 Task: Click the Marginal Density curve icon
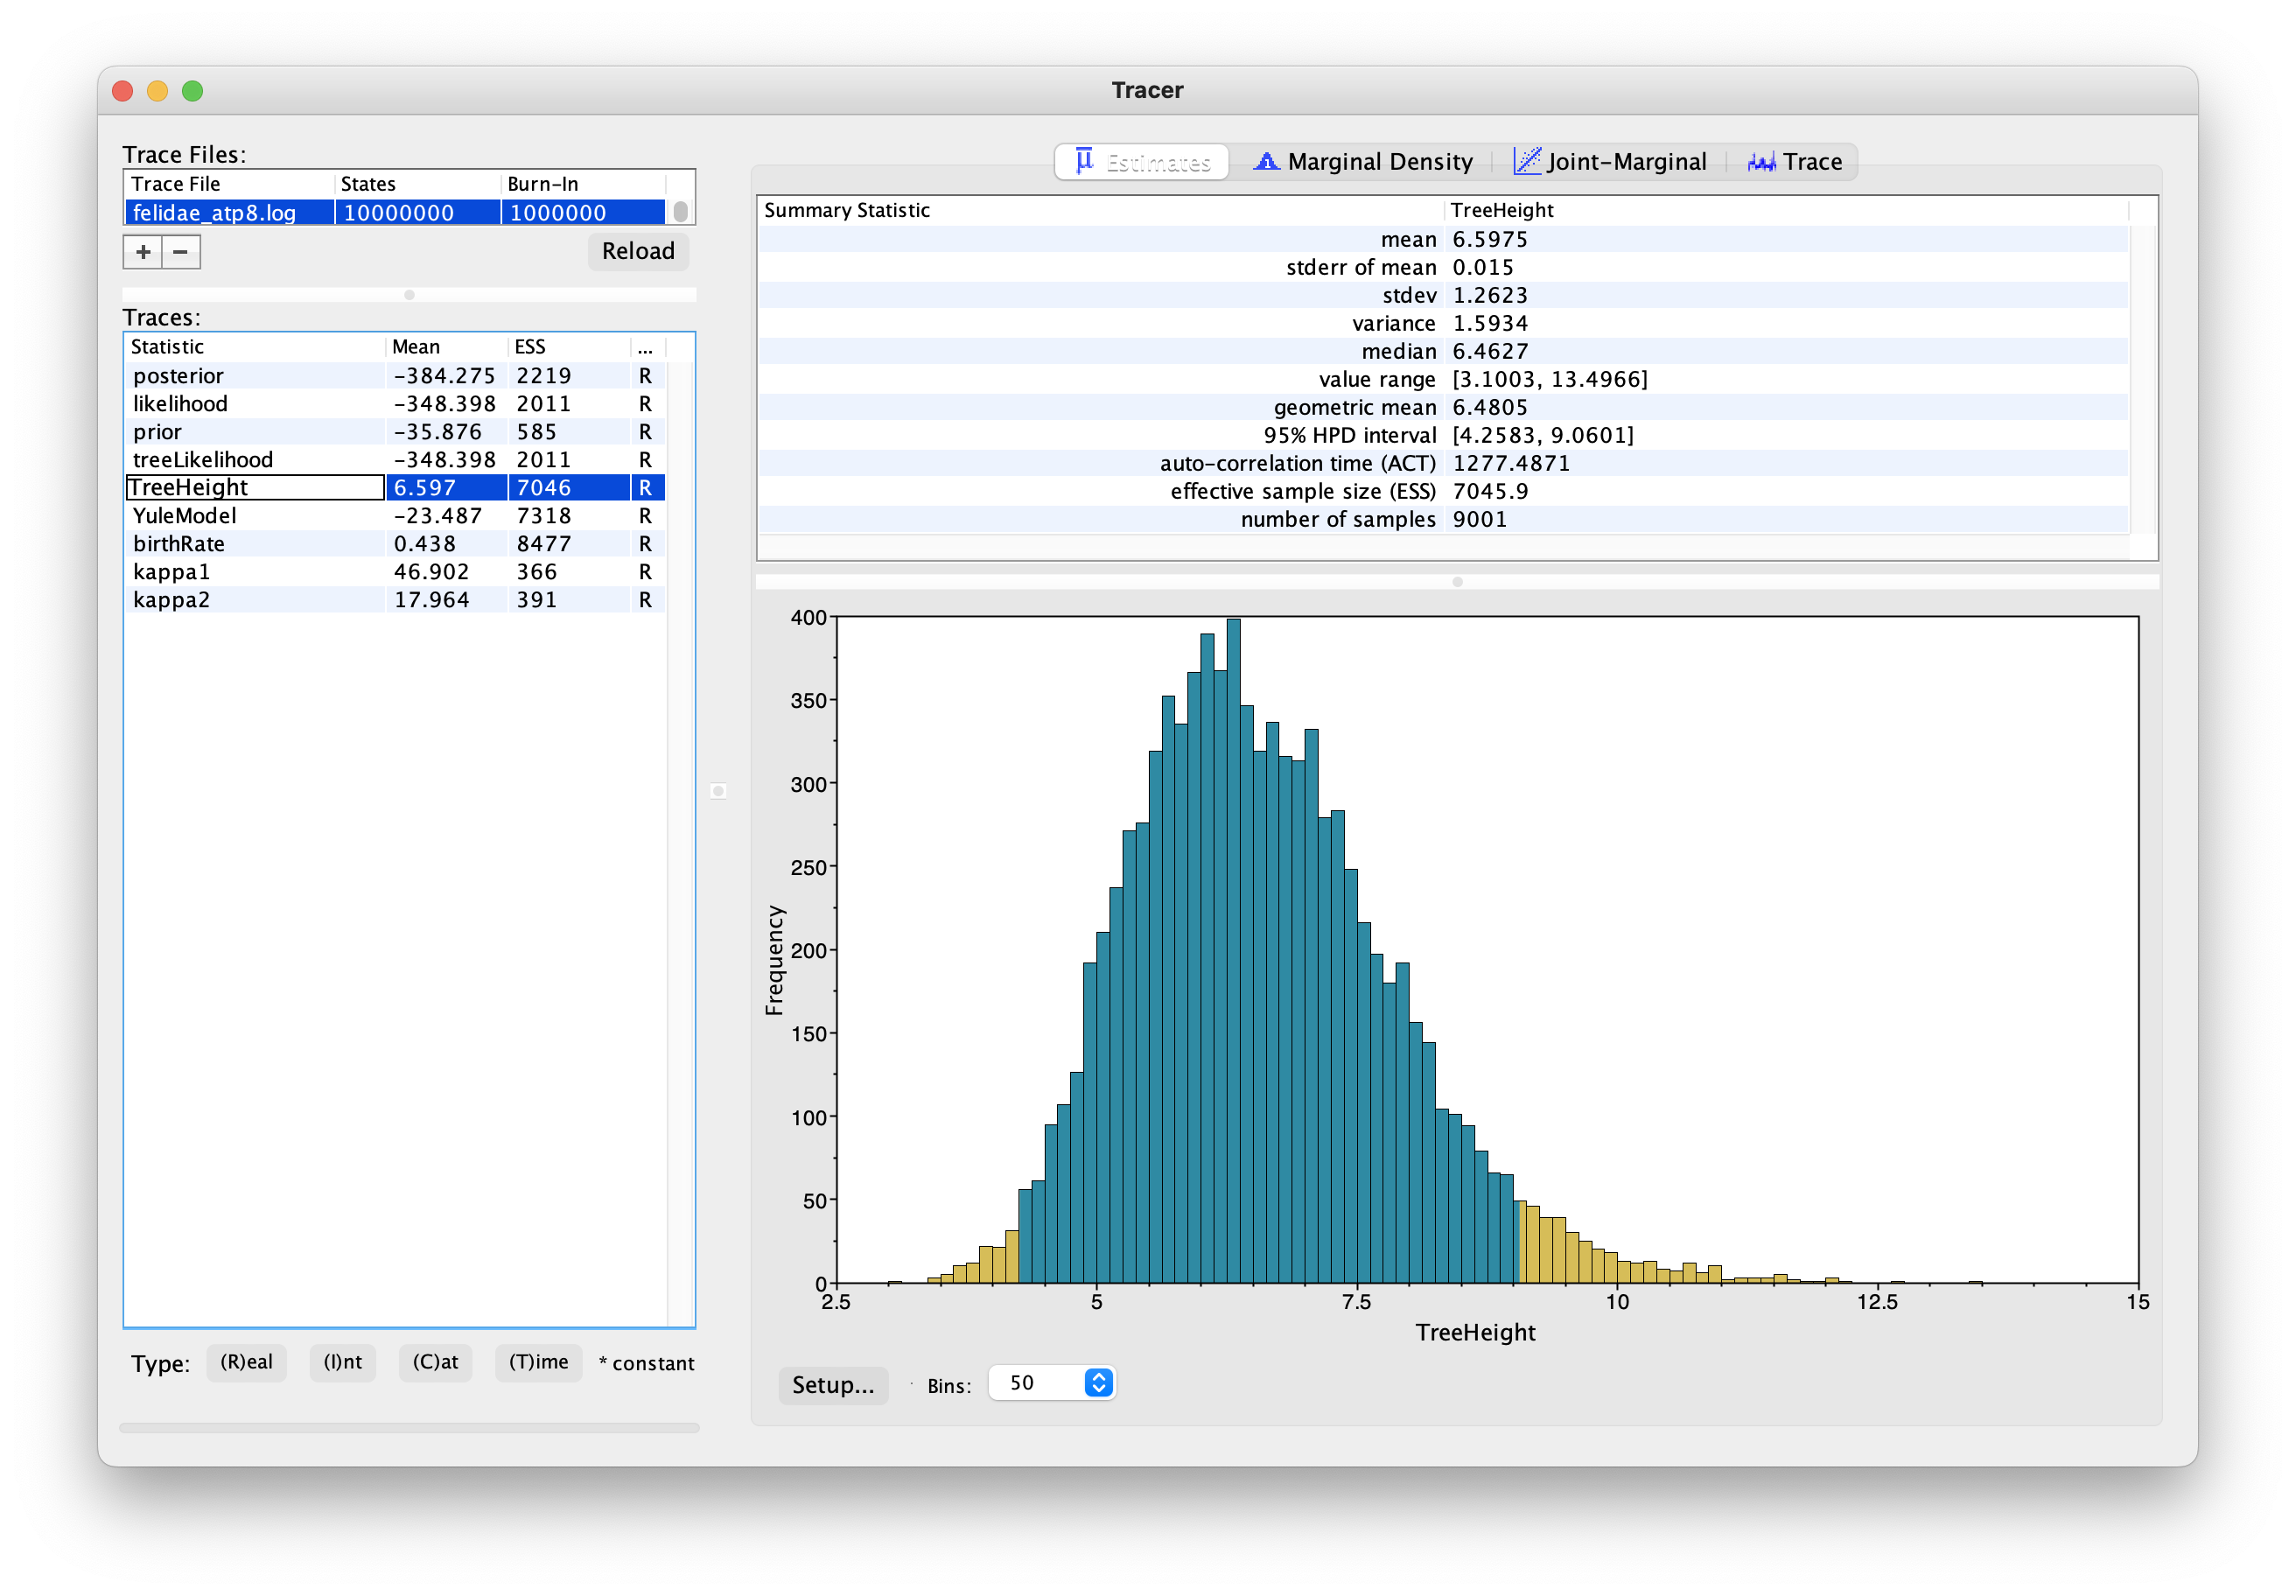pos(1266,161)
